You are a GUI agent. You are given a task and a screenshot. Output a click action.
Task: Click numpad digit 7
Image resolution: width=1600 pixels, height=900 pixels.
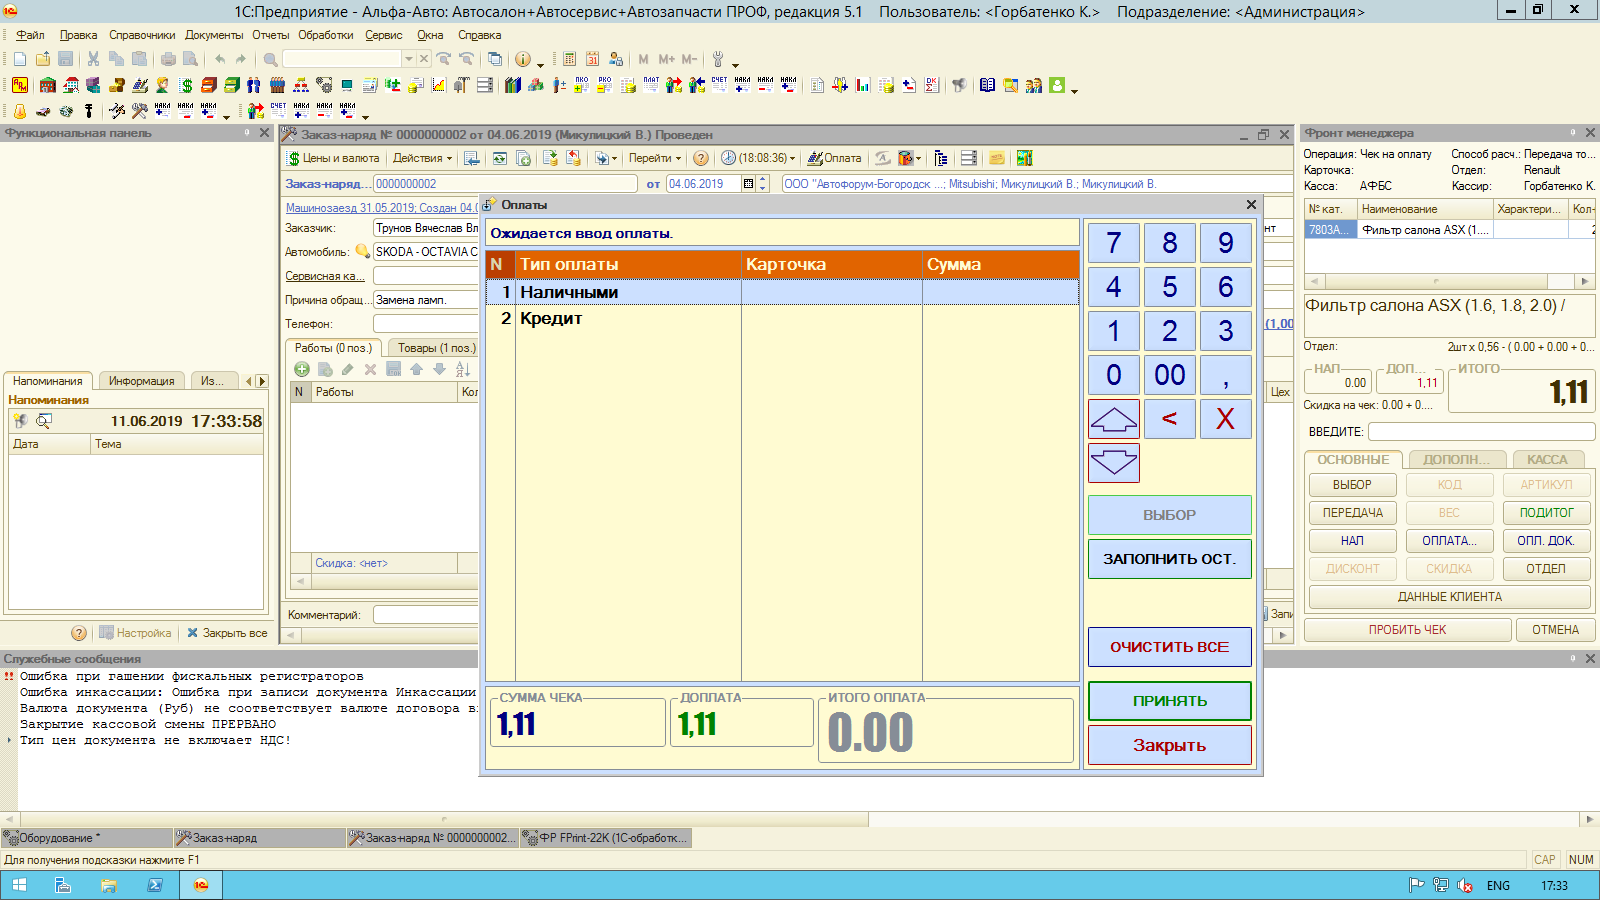pyautogui.click(x=1114, y=243)
